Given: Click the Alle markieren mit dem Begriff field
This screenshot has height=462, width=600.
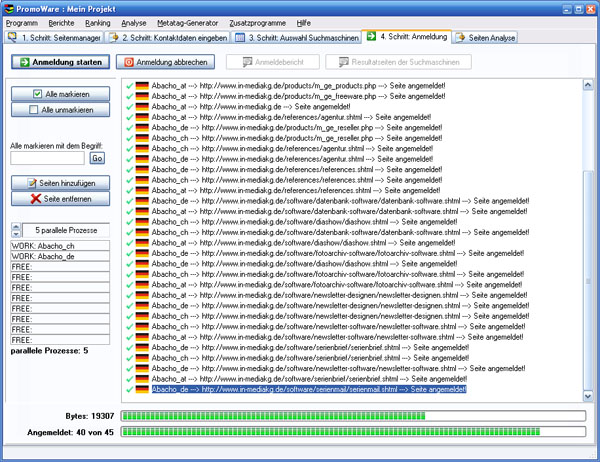Looking at the screenshot, I should pos(47,158).
